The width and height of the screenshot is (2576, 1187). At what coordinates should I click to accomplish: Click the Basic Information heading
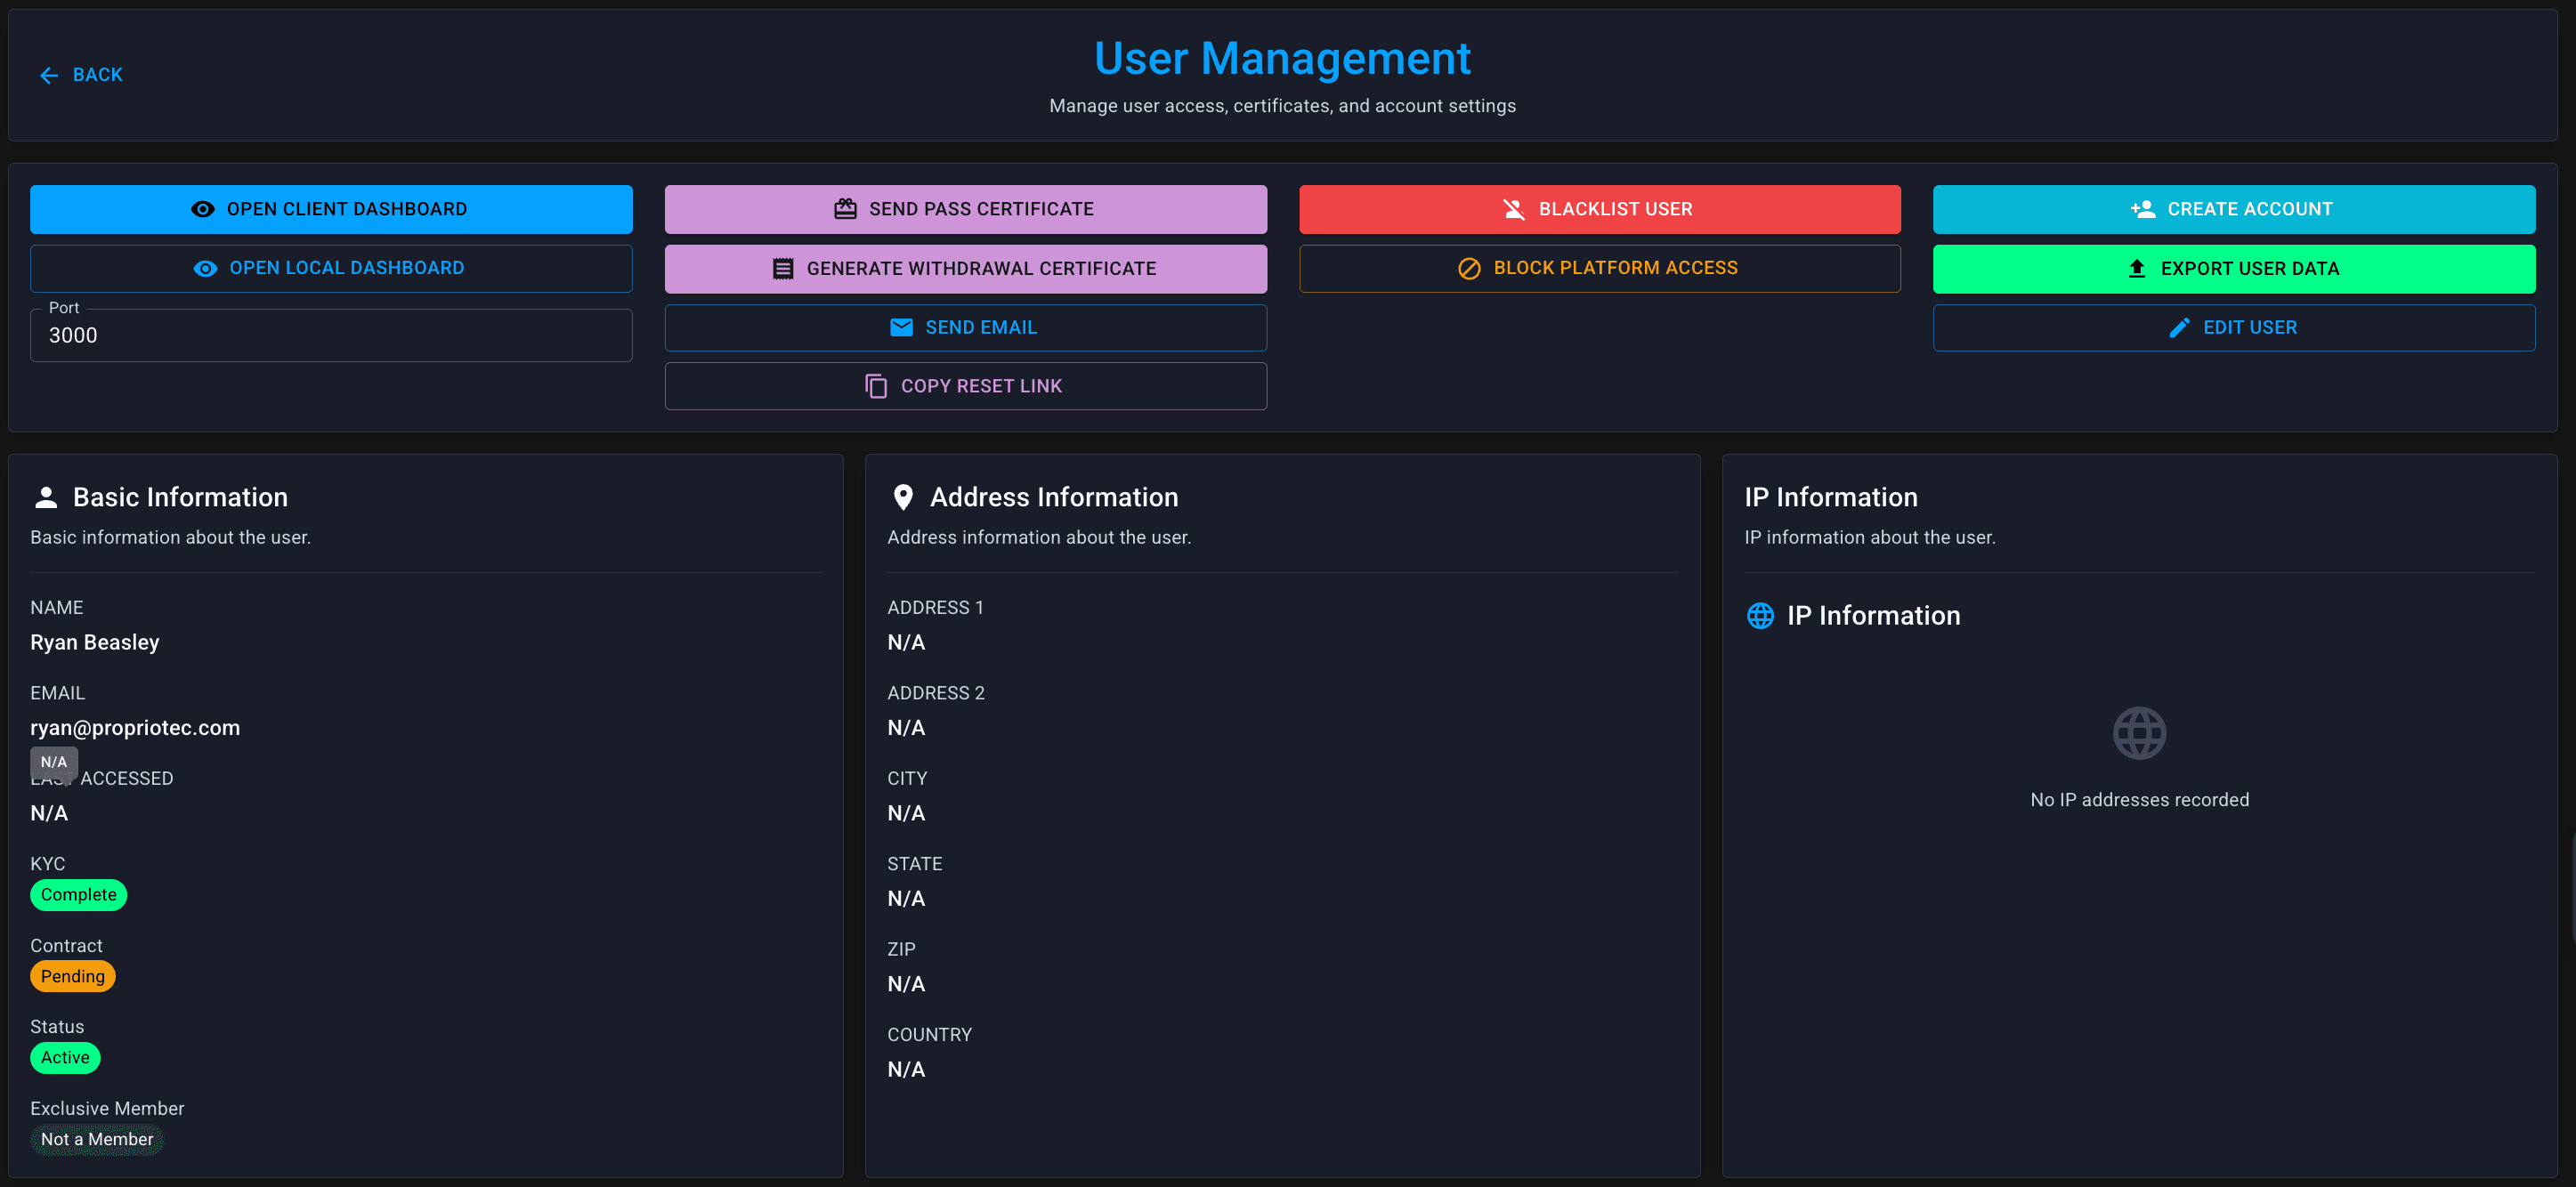point(180,497)
